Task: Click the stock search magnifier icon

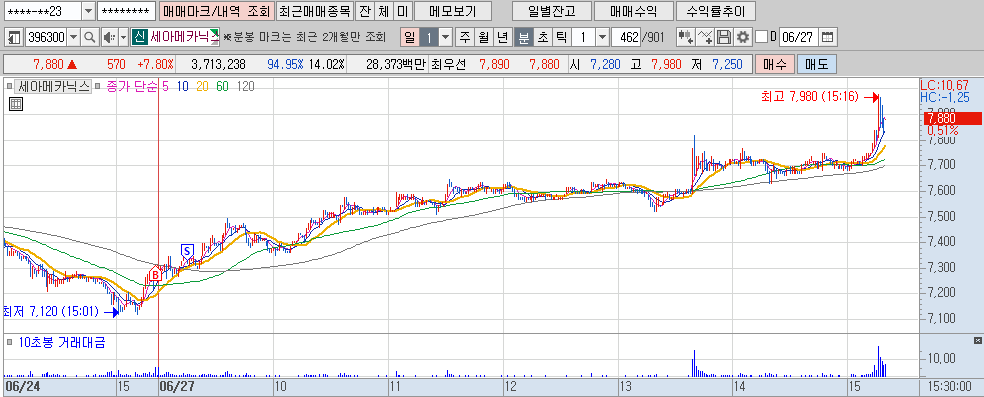Action: [90, 37]
